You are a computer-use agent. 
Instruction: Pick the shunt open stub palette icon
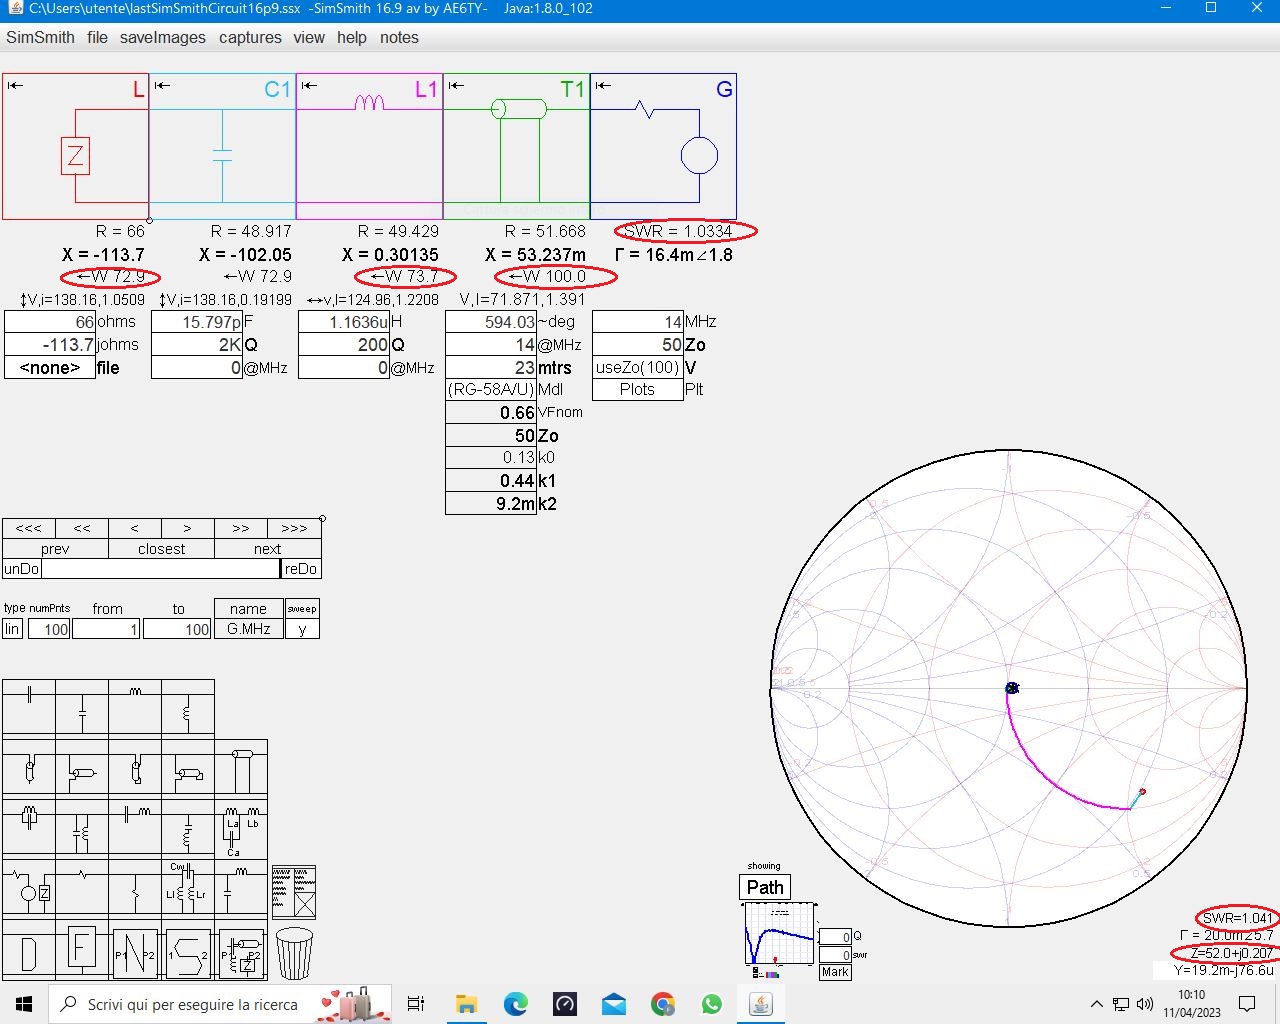tap(82, 767)
